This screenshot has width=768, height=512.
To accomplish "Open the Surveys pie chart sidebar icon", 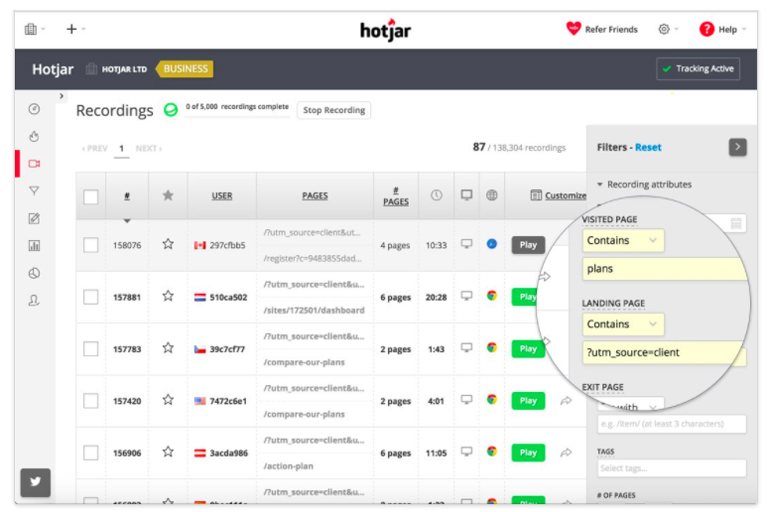I will click(x=34, y=273).
